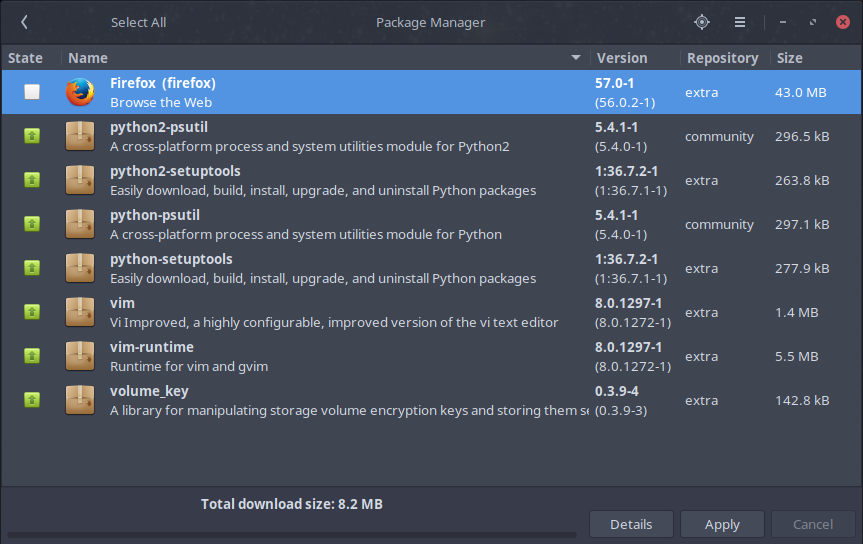Click Select All in the header
Screen dimensions: 863x544
point(138,22)
